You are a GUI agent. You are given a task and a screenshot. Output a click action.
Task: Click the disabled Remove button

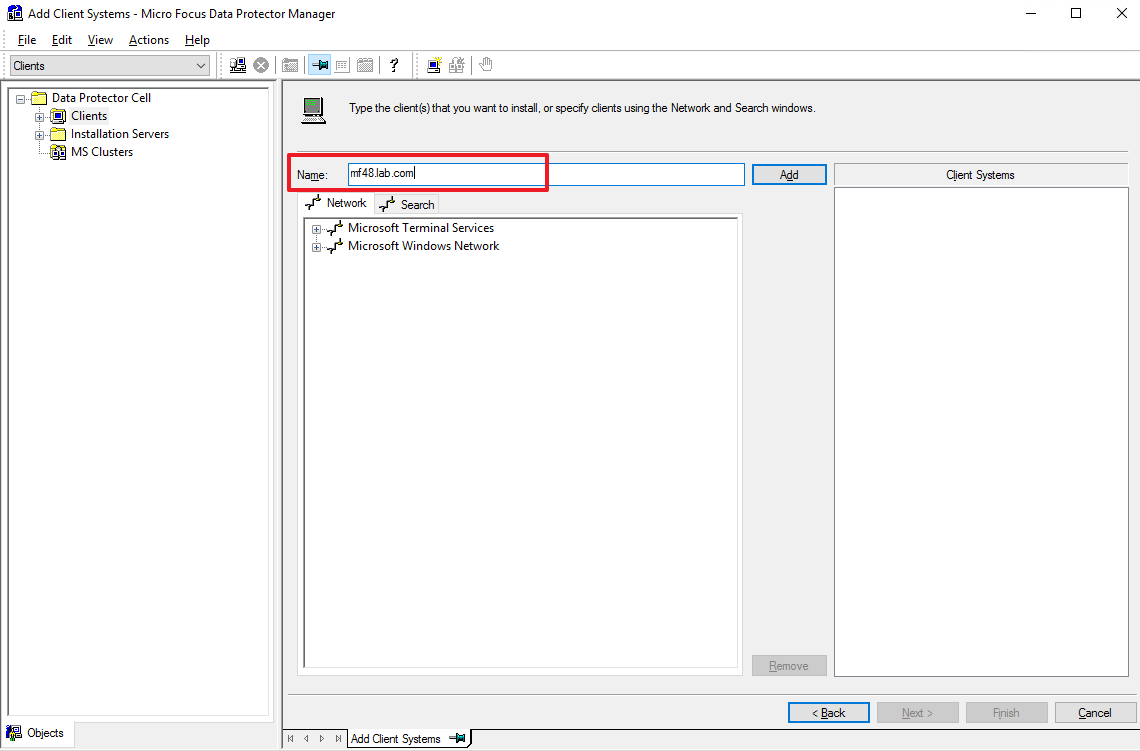click(x=789, y=665)
